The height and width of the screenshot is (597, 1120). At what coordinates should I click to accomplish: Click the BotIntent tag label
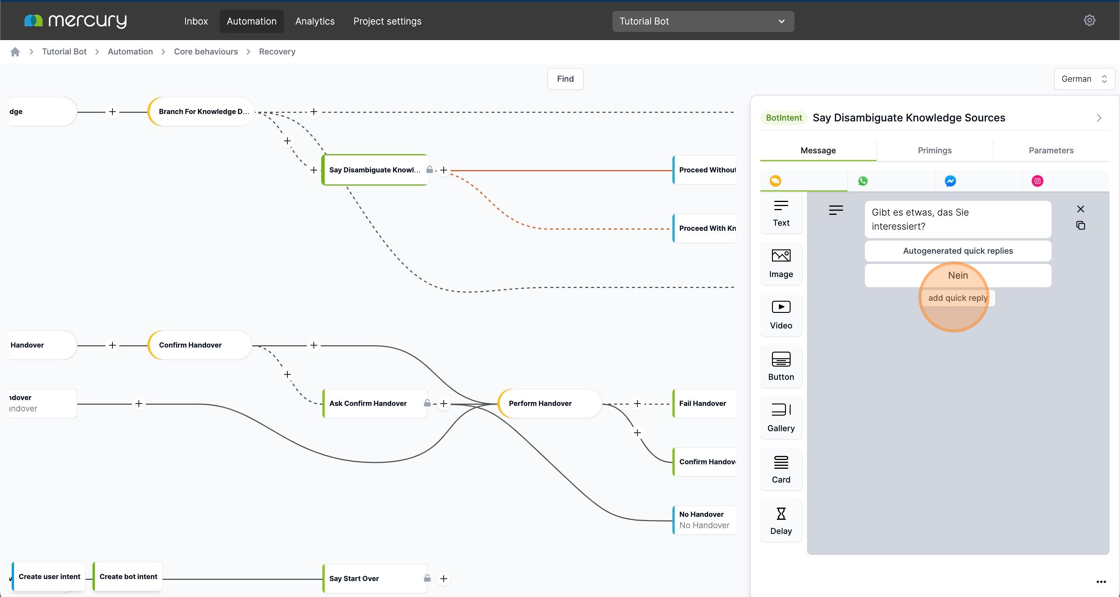click(x=784, y=118)
